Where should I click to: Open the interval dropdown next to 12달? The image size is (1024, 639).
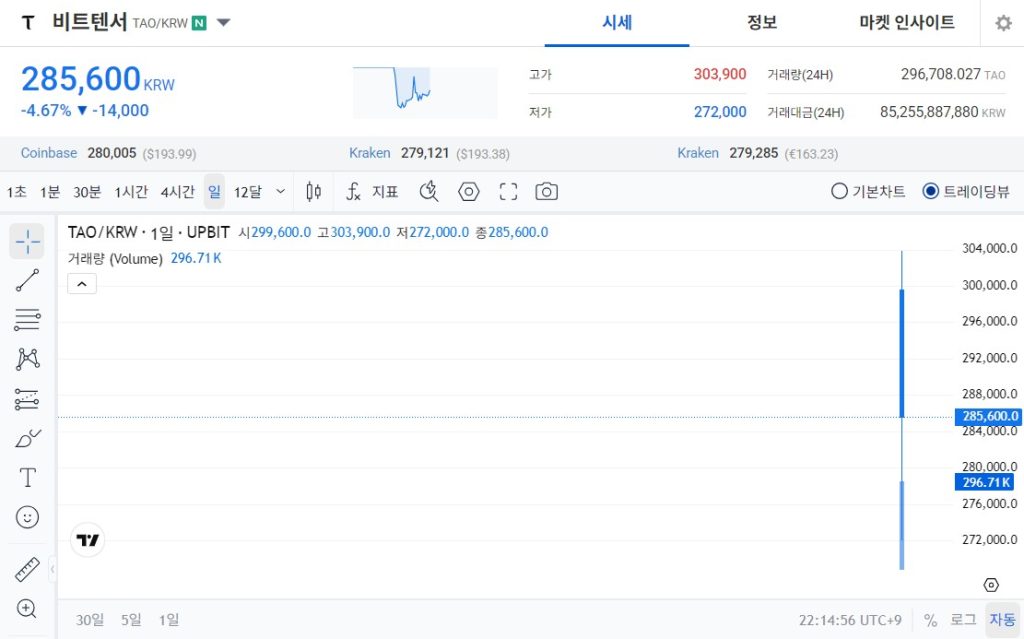(x=280, y=191)
